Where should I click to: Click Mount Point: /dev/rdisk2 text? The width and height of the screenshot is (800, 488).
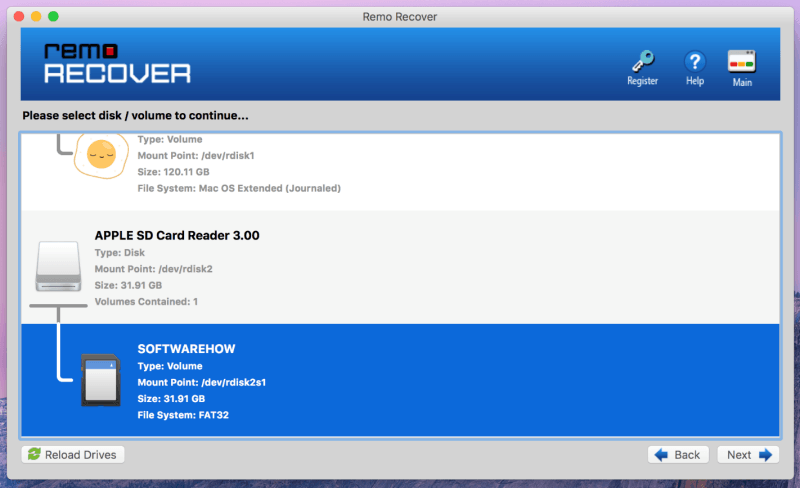point(154,269)
